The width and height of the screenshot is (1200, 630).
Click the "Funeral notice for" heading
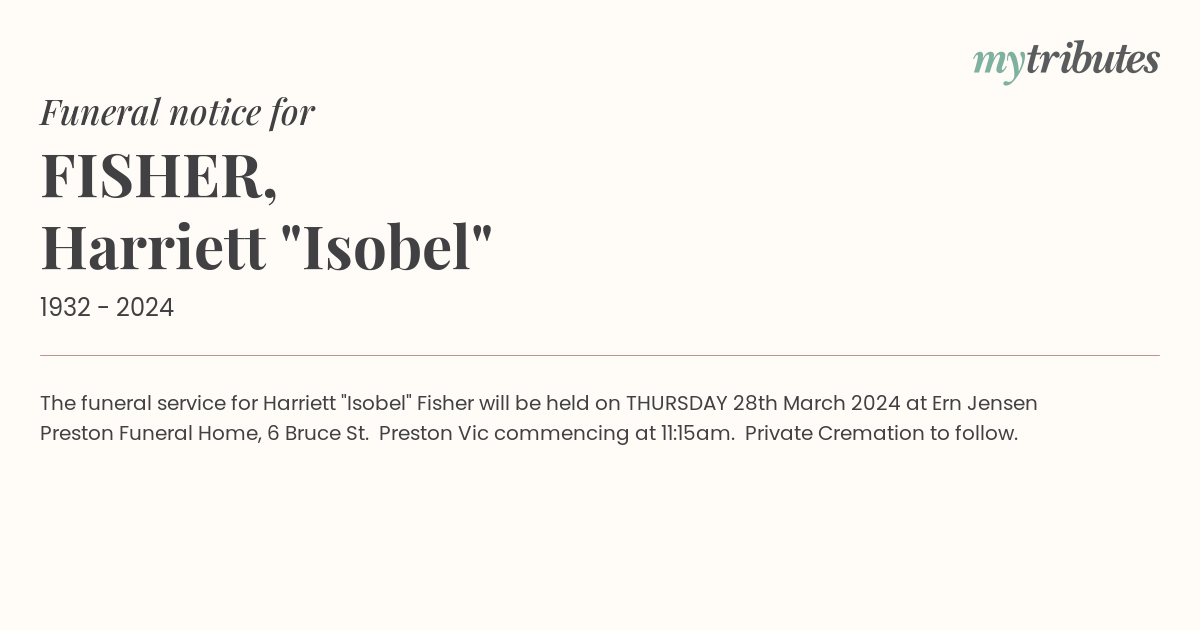click(177, 112)
